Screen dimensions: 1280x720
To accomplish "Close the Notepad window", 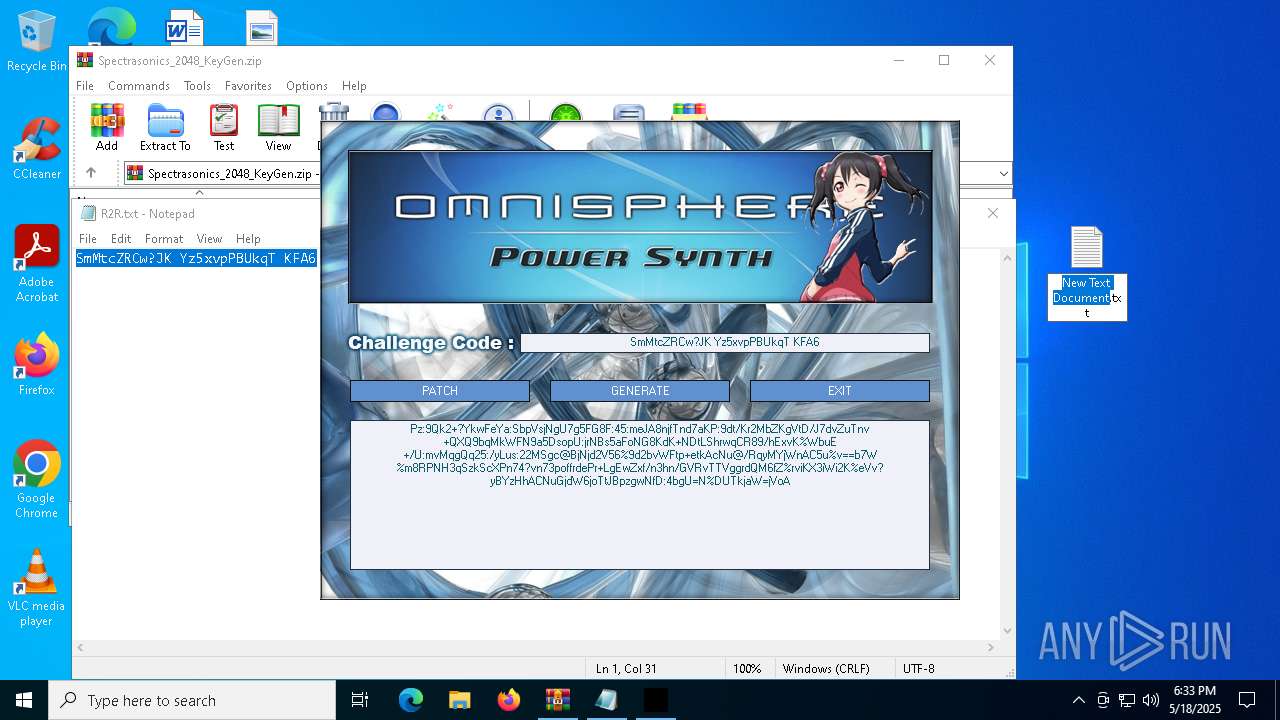I will (x=992, y=213).
